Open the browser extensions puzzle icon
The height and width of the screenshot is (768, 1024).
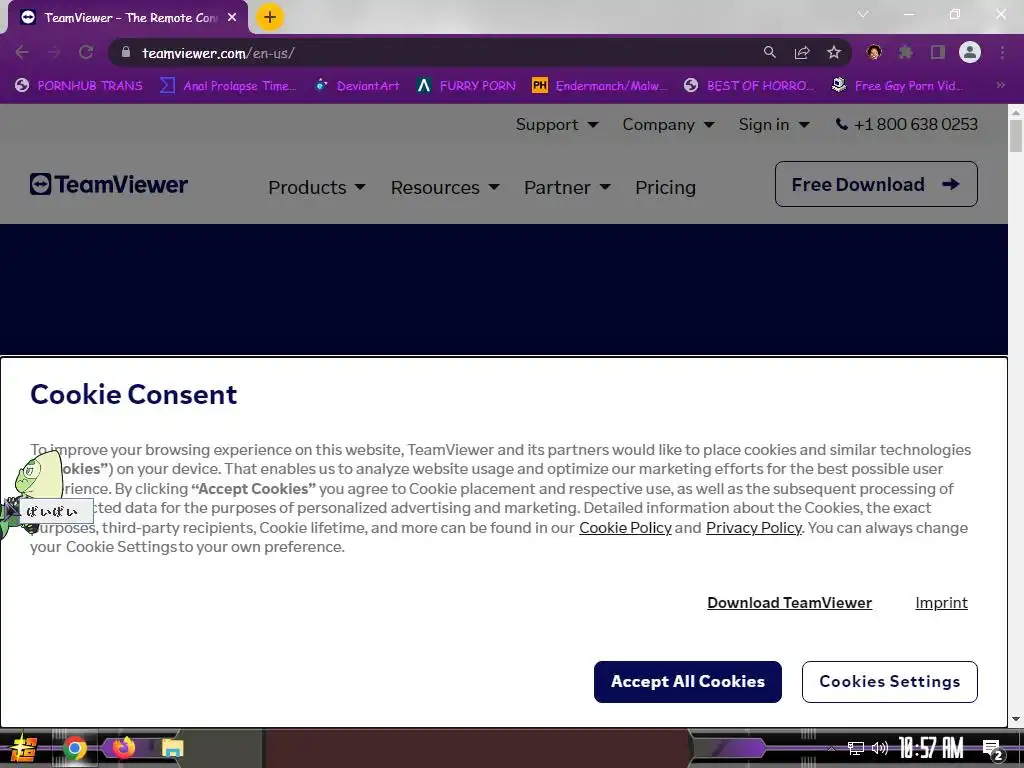tap(906, 52)
